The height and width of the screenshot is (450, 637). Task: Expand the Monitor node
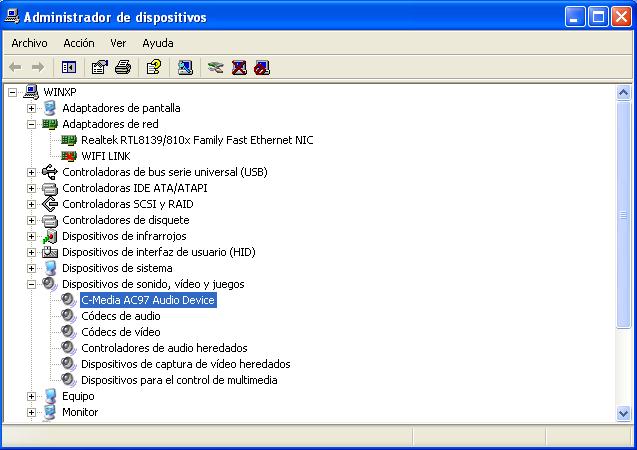(31, 412)
